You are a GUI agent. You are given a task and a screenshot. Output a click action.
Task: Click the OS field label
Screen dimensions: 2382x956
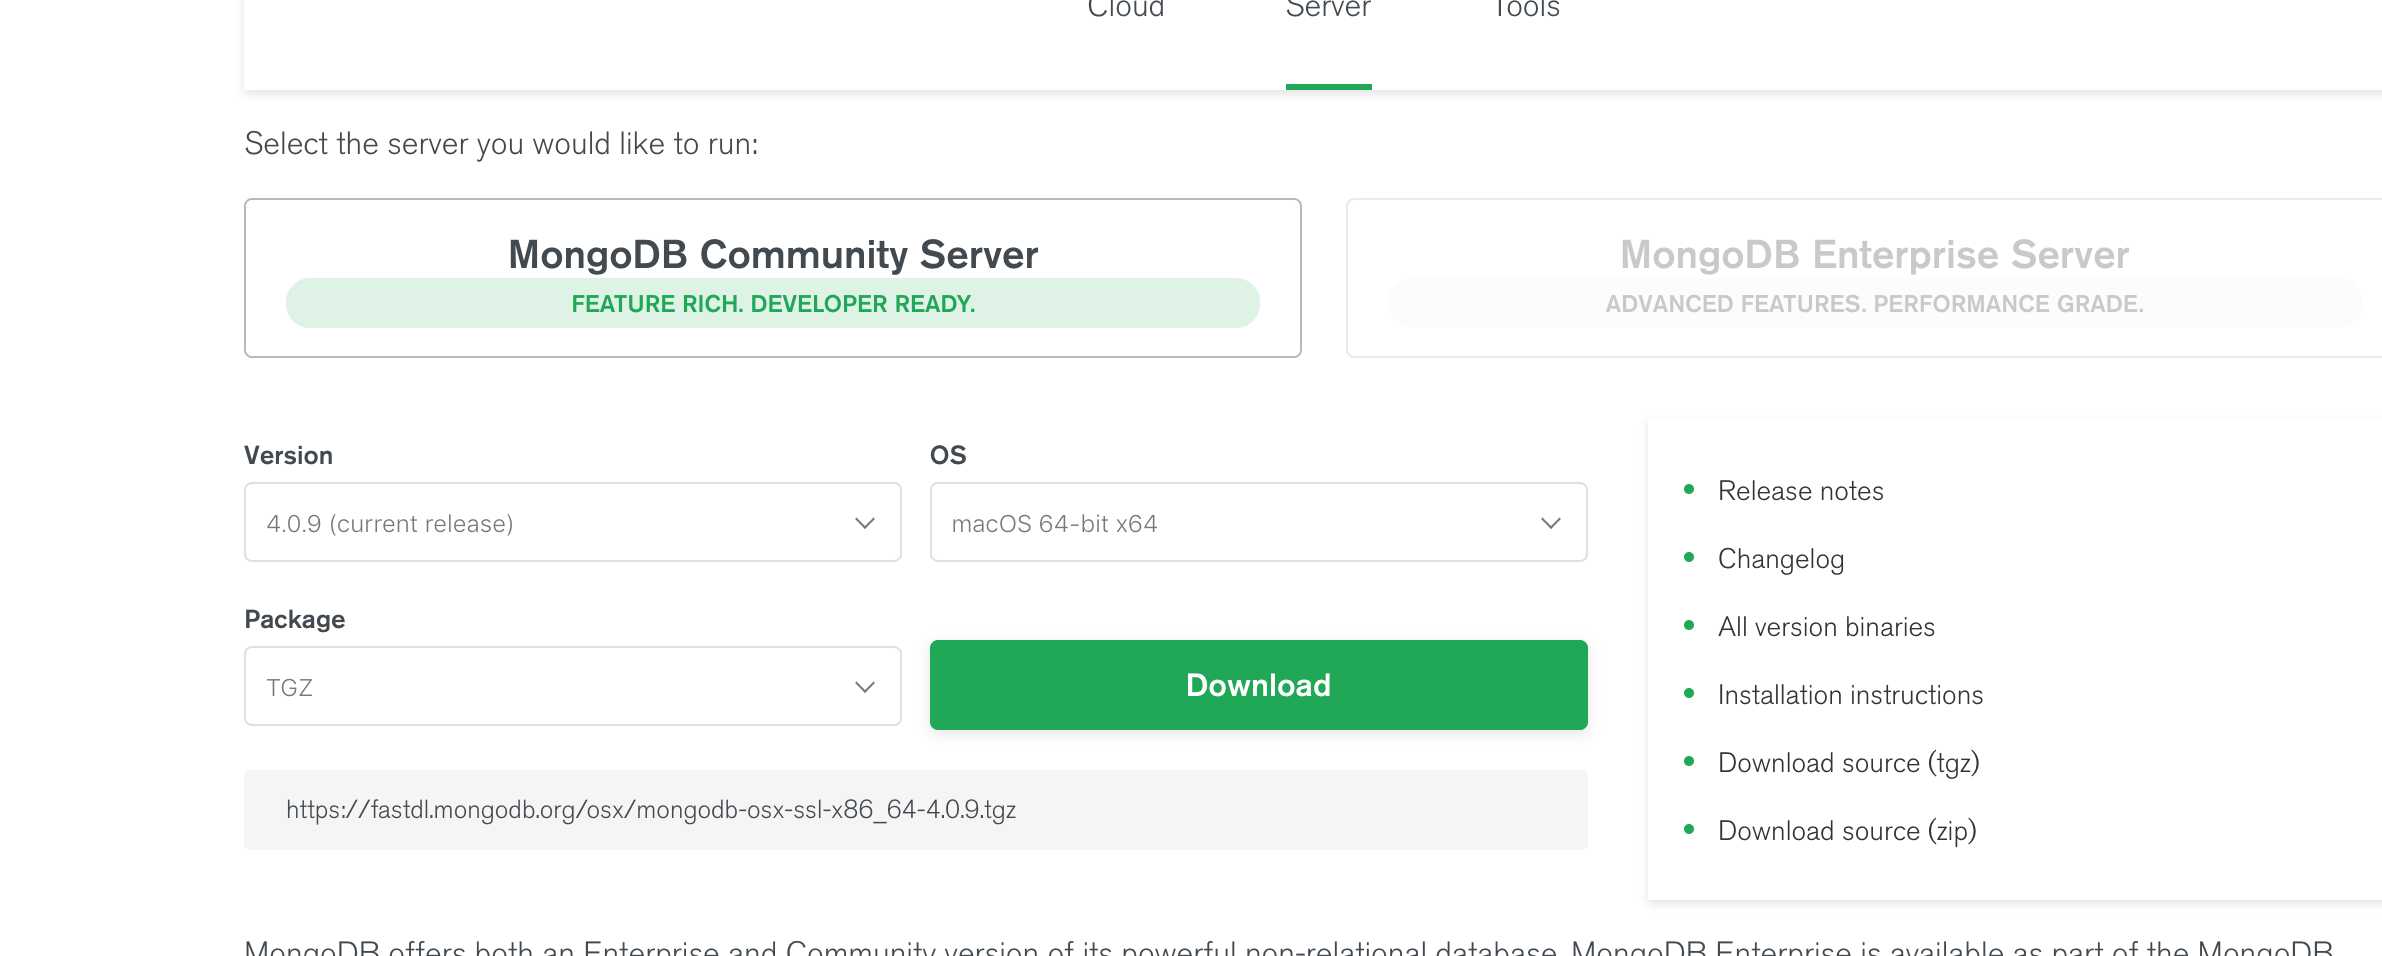click(948, 455)
